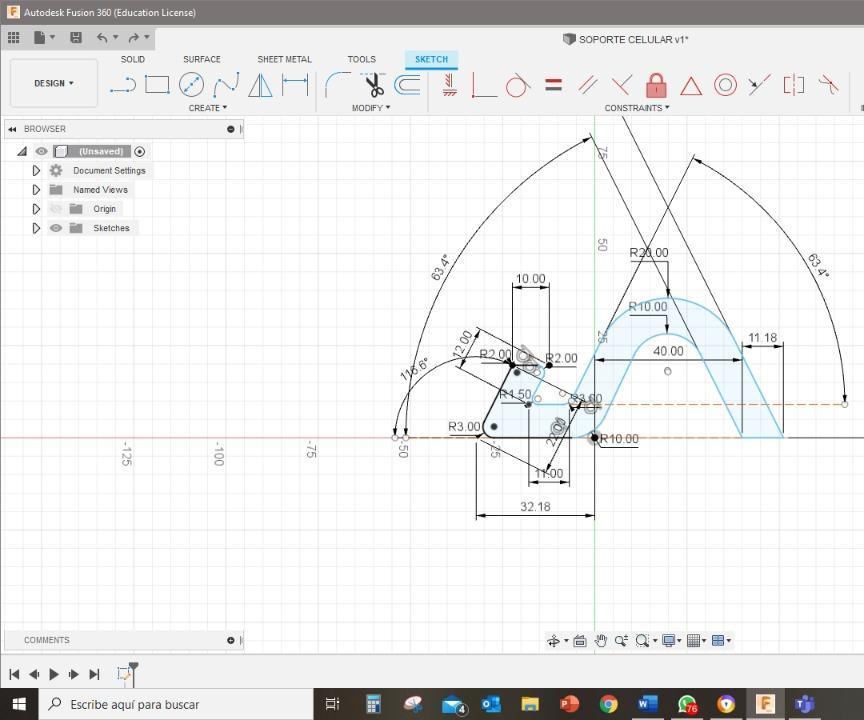Open the SHEET METAL tab
The image size is (864, 720).
(284, 59)
